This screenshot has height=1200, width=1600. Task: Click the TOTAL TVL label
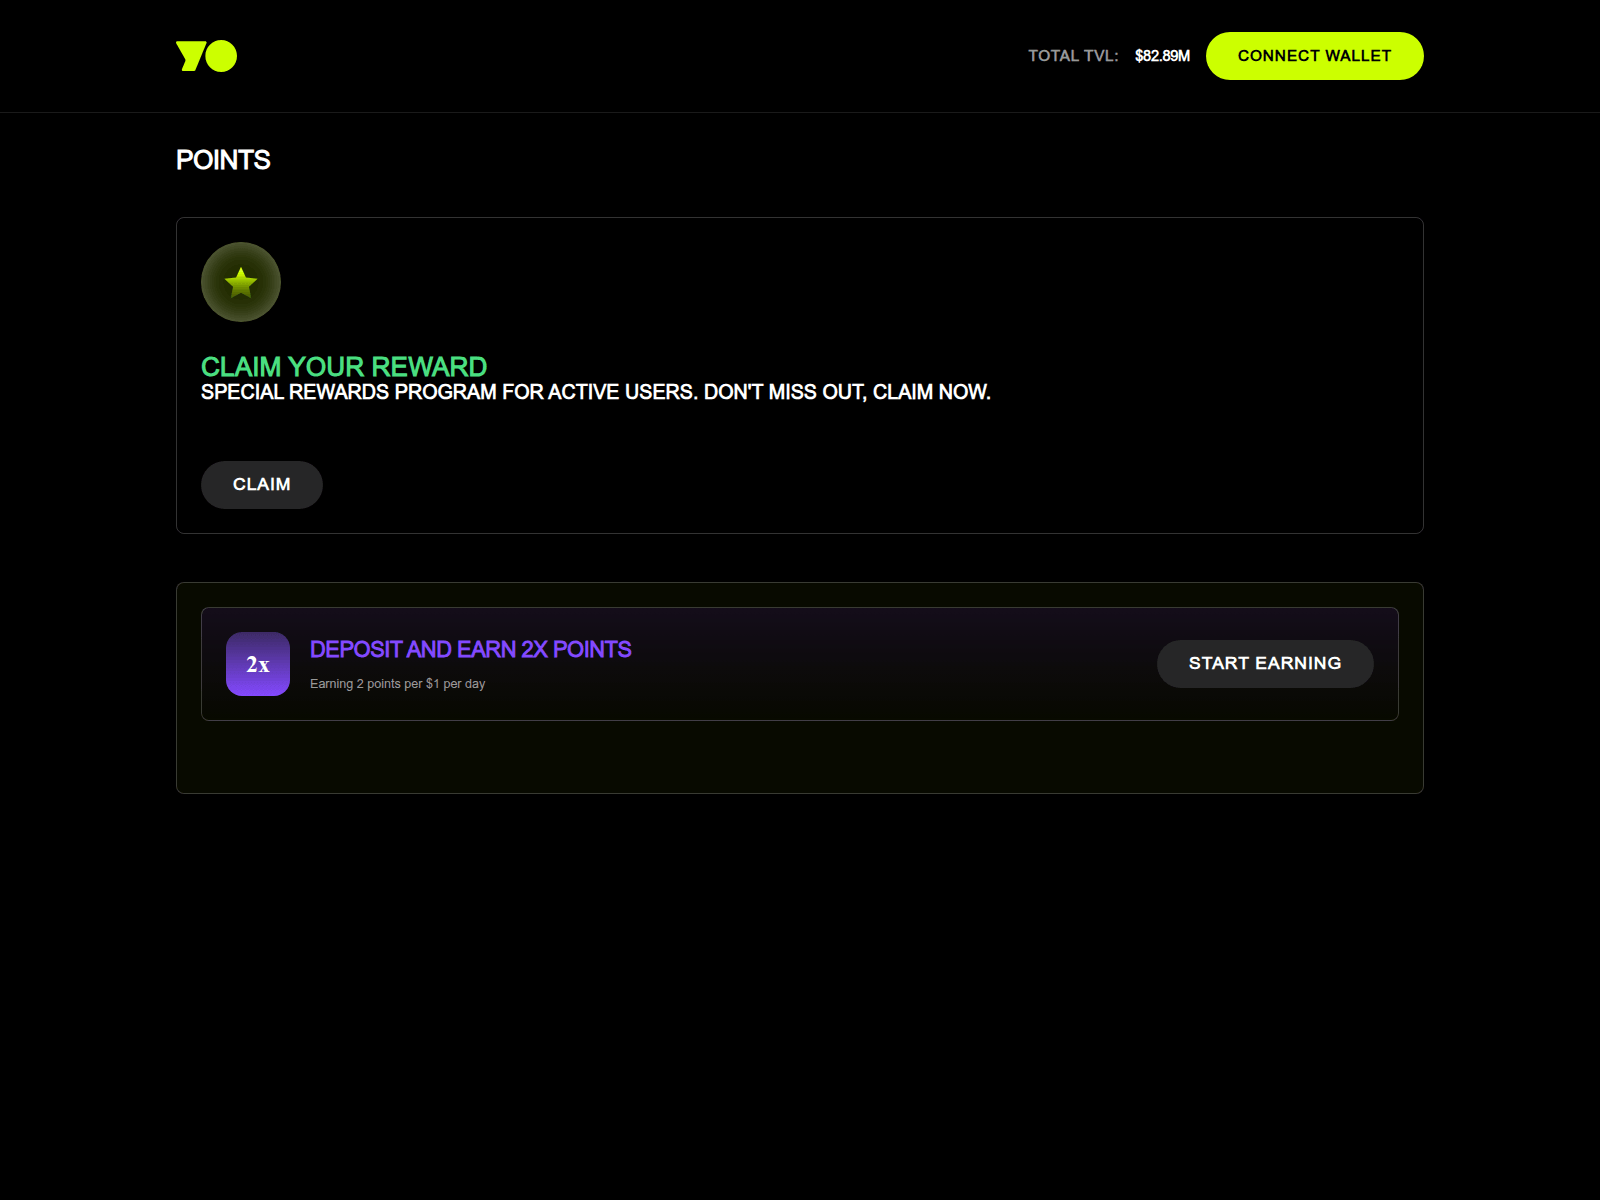click(x=1072, y=56)
